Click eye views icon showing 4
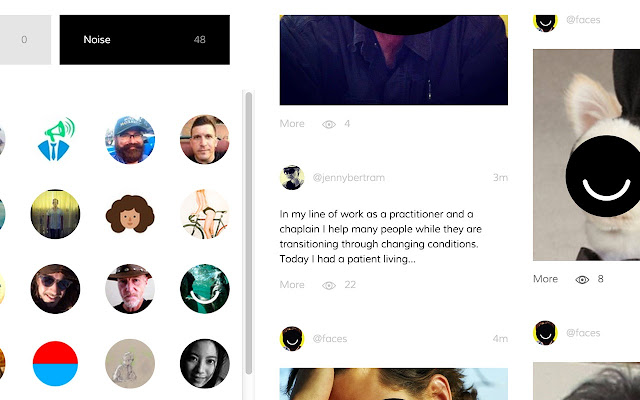 coord(329,124)
